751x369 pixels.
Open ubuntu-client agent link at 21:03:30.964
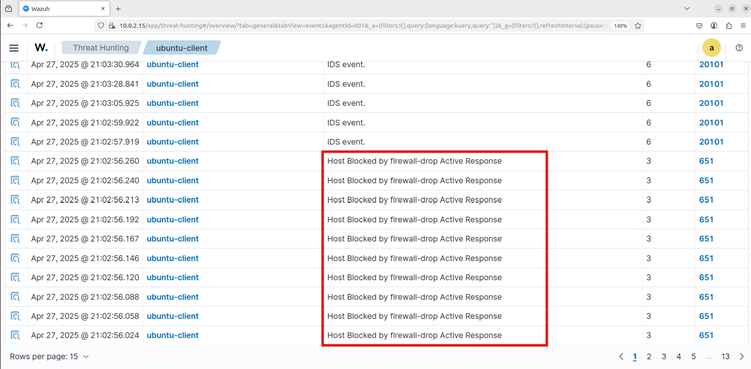(172, 65)
